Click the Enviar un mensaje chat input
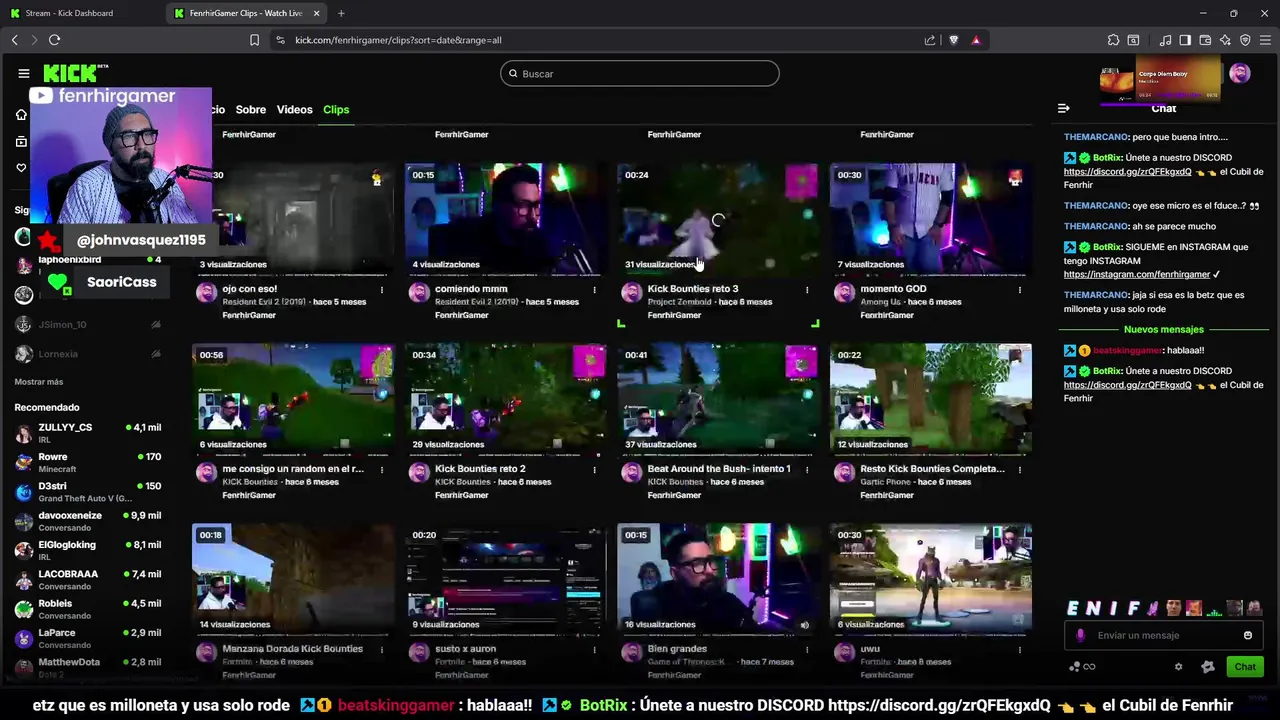The height and width of the screenshot is (720, 1280). click(1163, 635)
